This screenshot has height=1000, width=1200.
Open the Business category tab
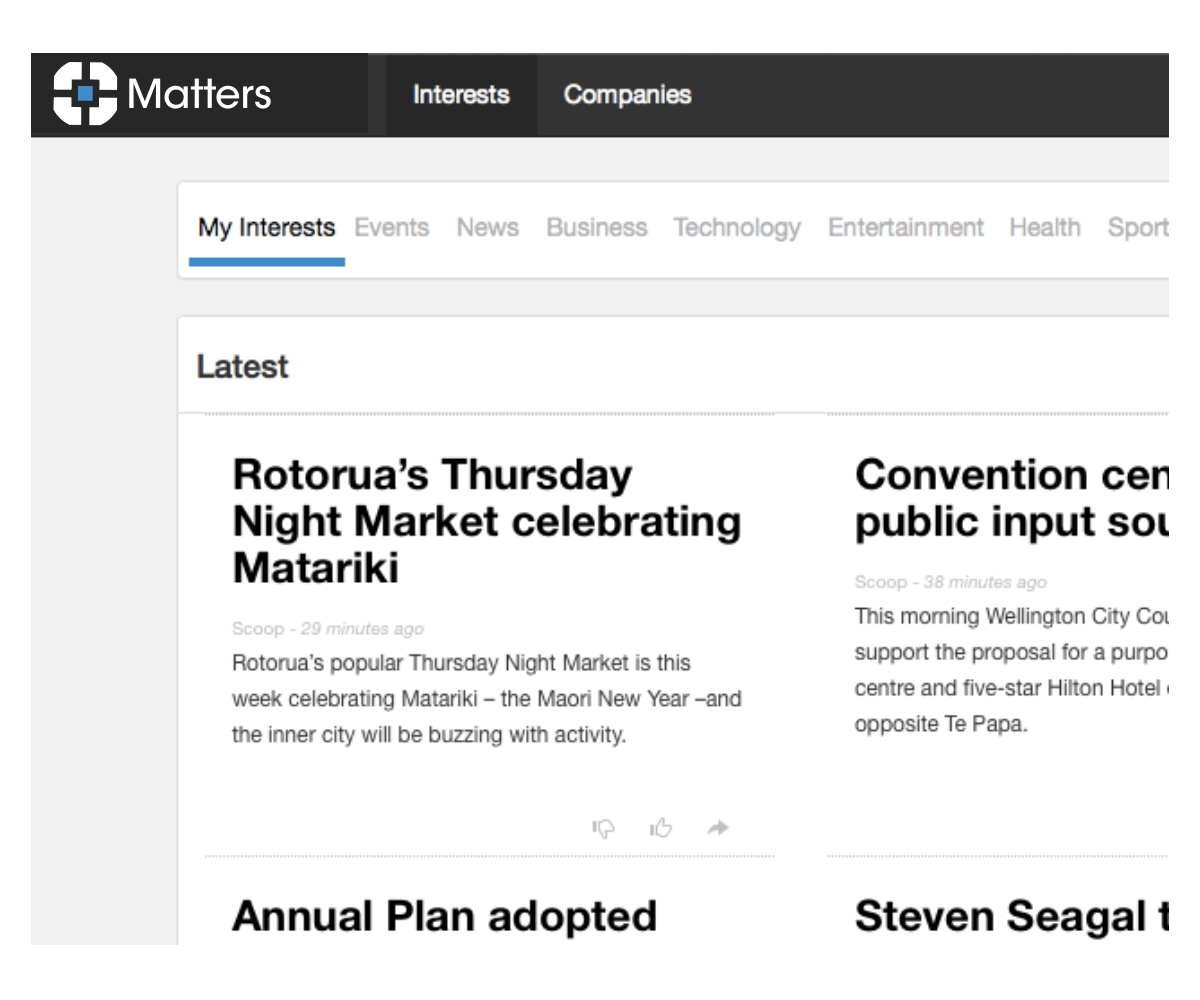pos(597,228)
